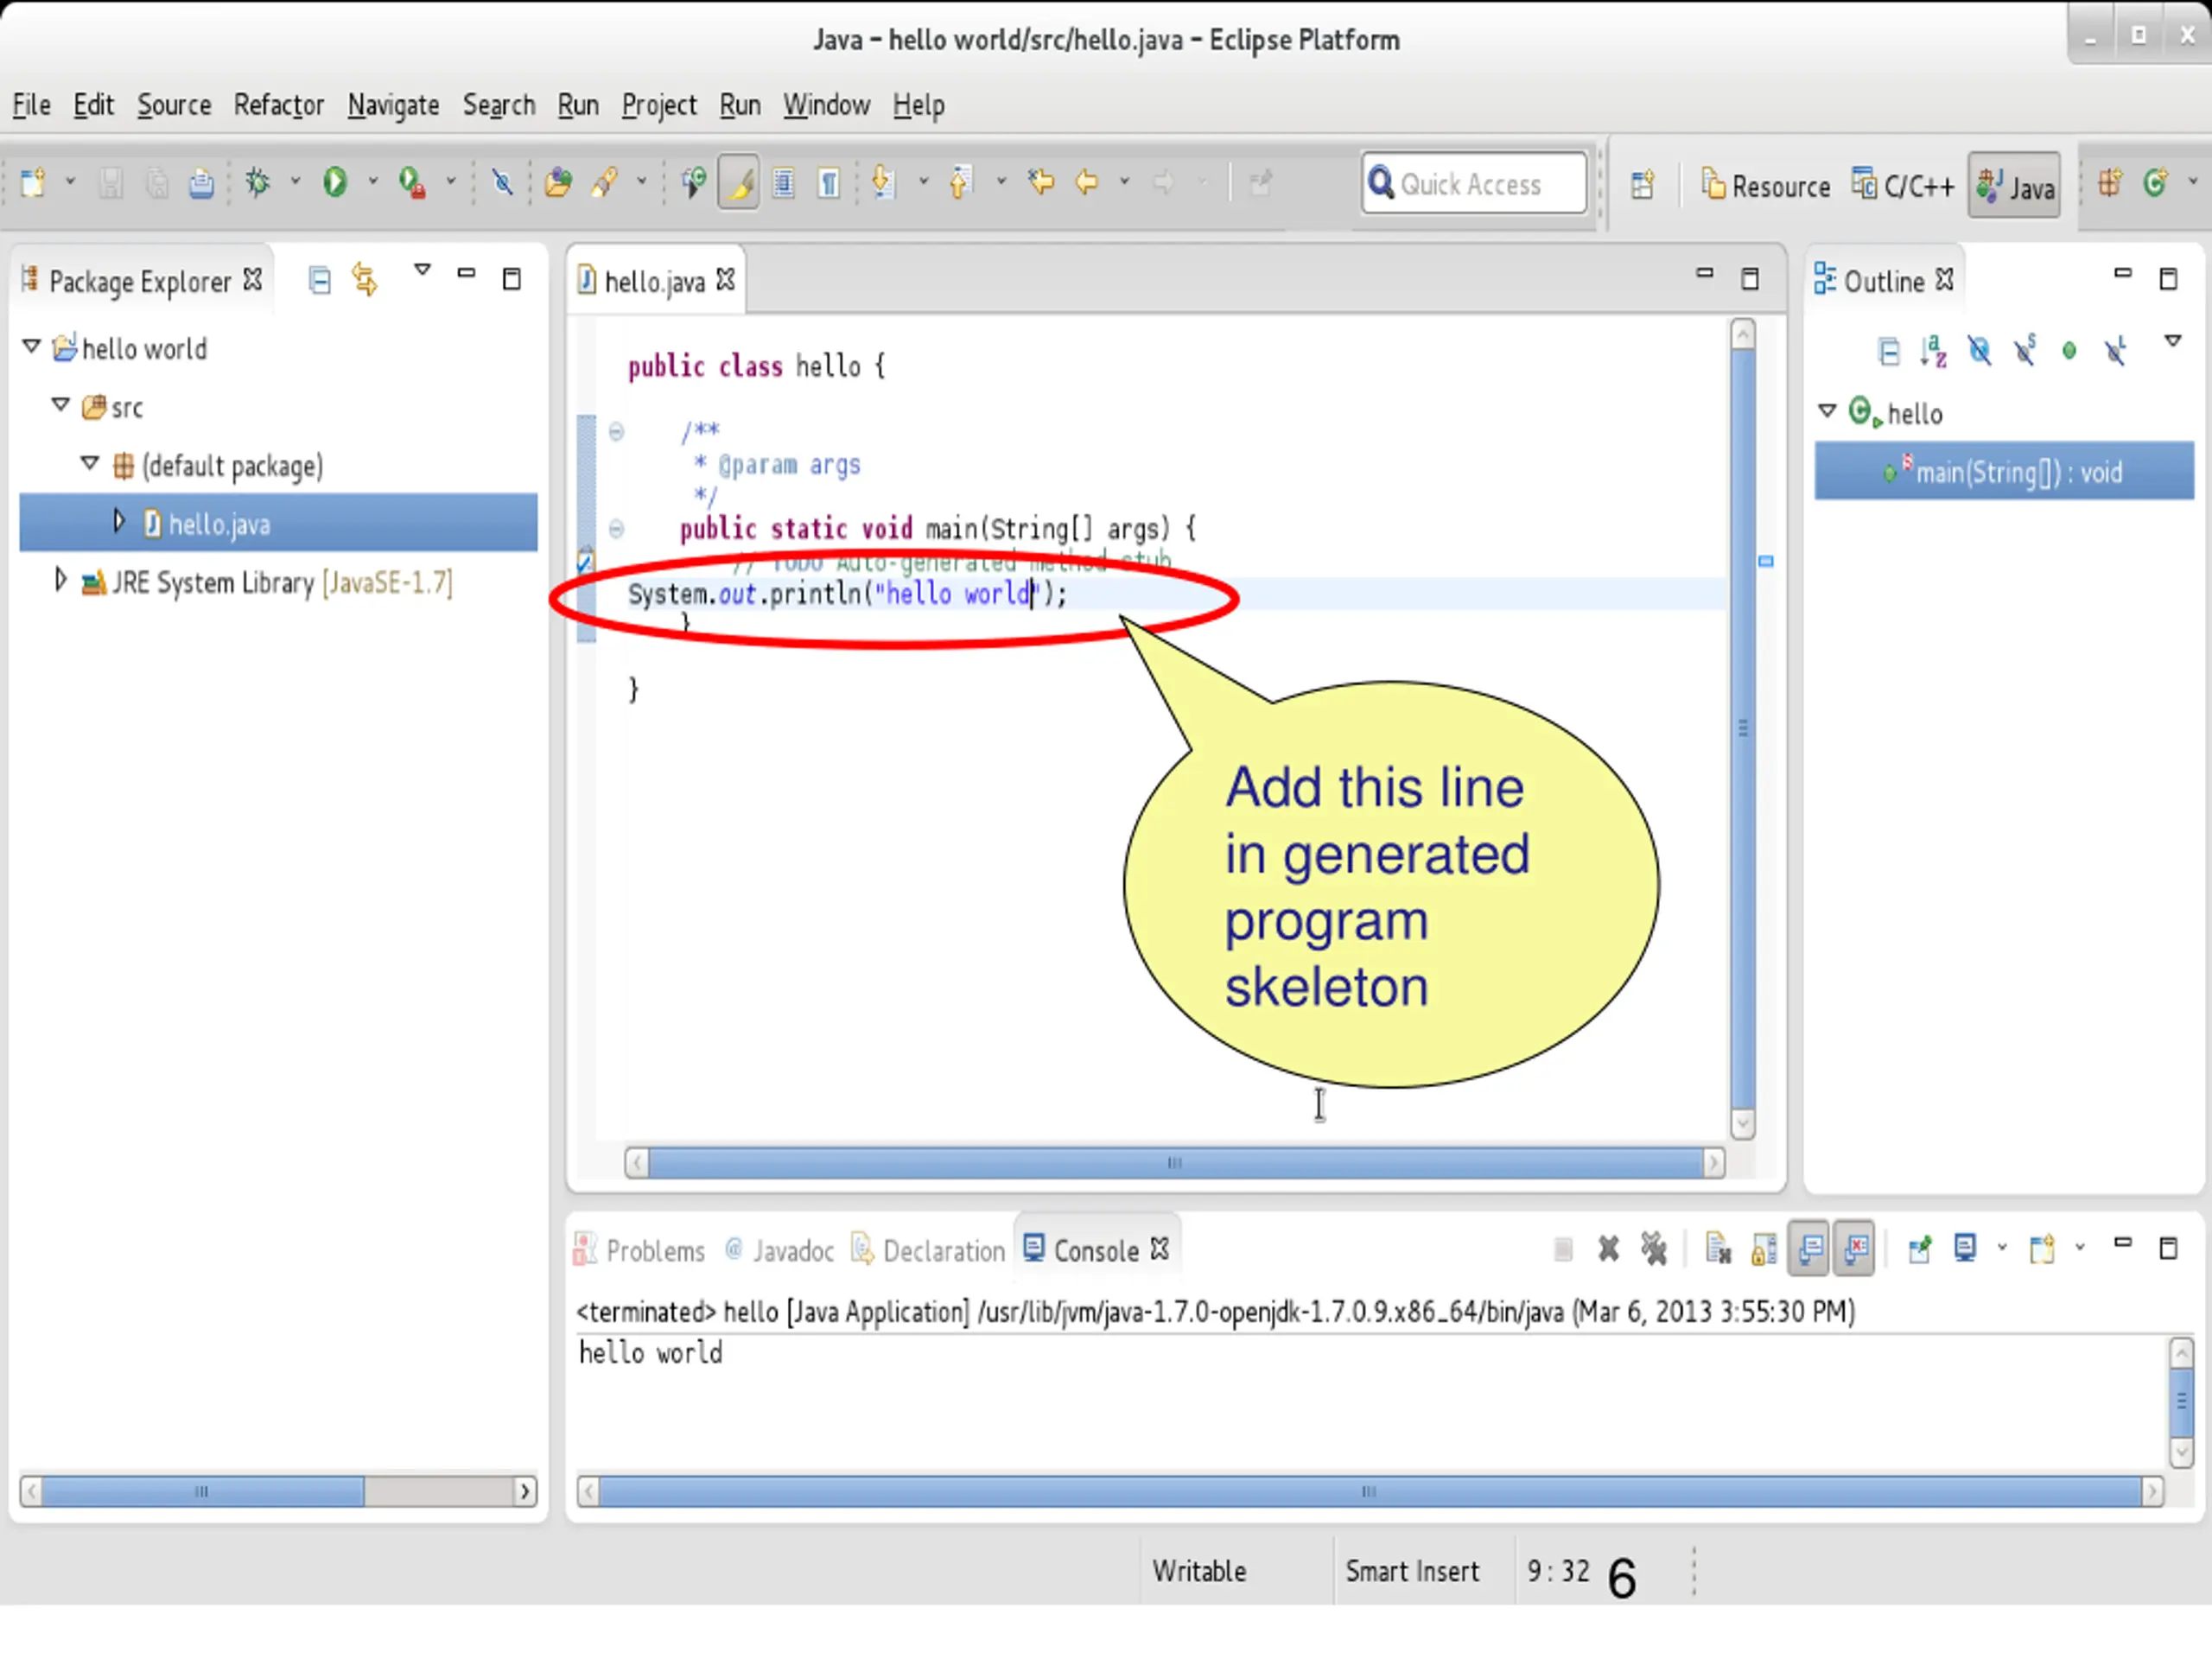
Task: Start debugging with the bug icon
Action: [x=258, y=183]
